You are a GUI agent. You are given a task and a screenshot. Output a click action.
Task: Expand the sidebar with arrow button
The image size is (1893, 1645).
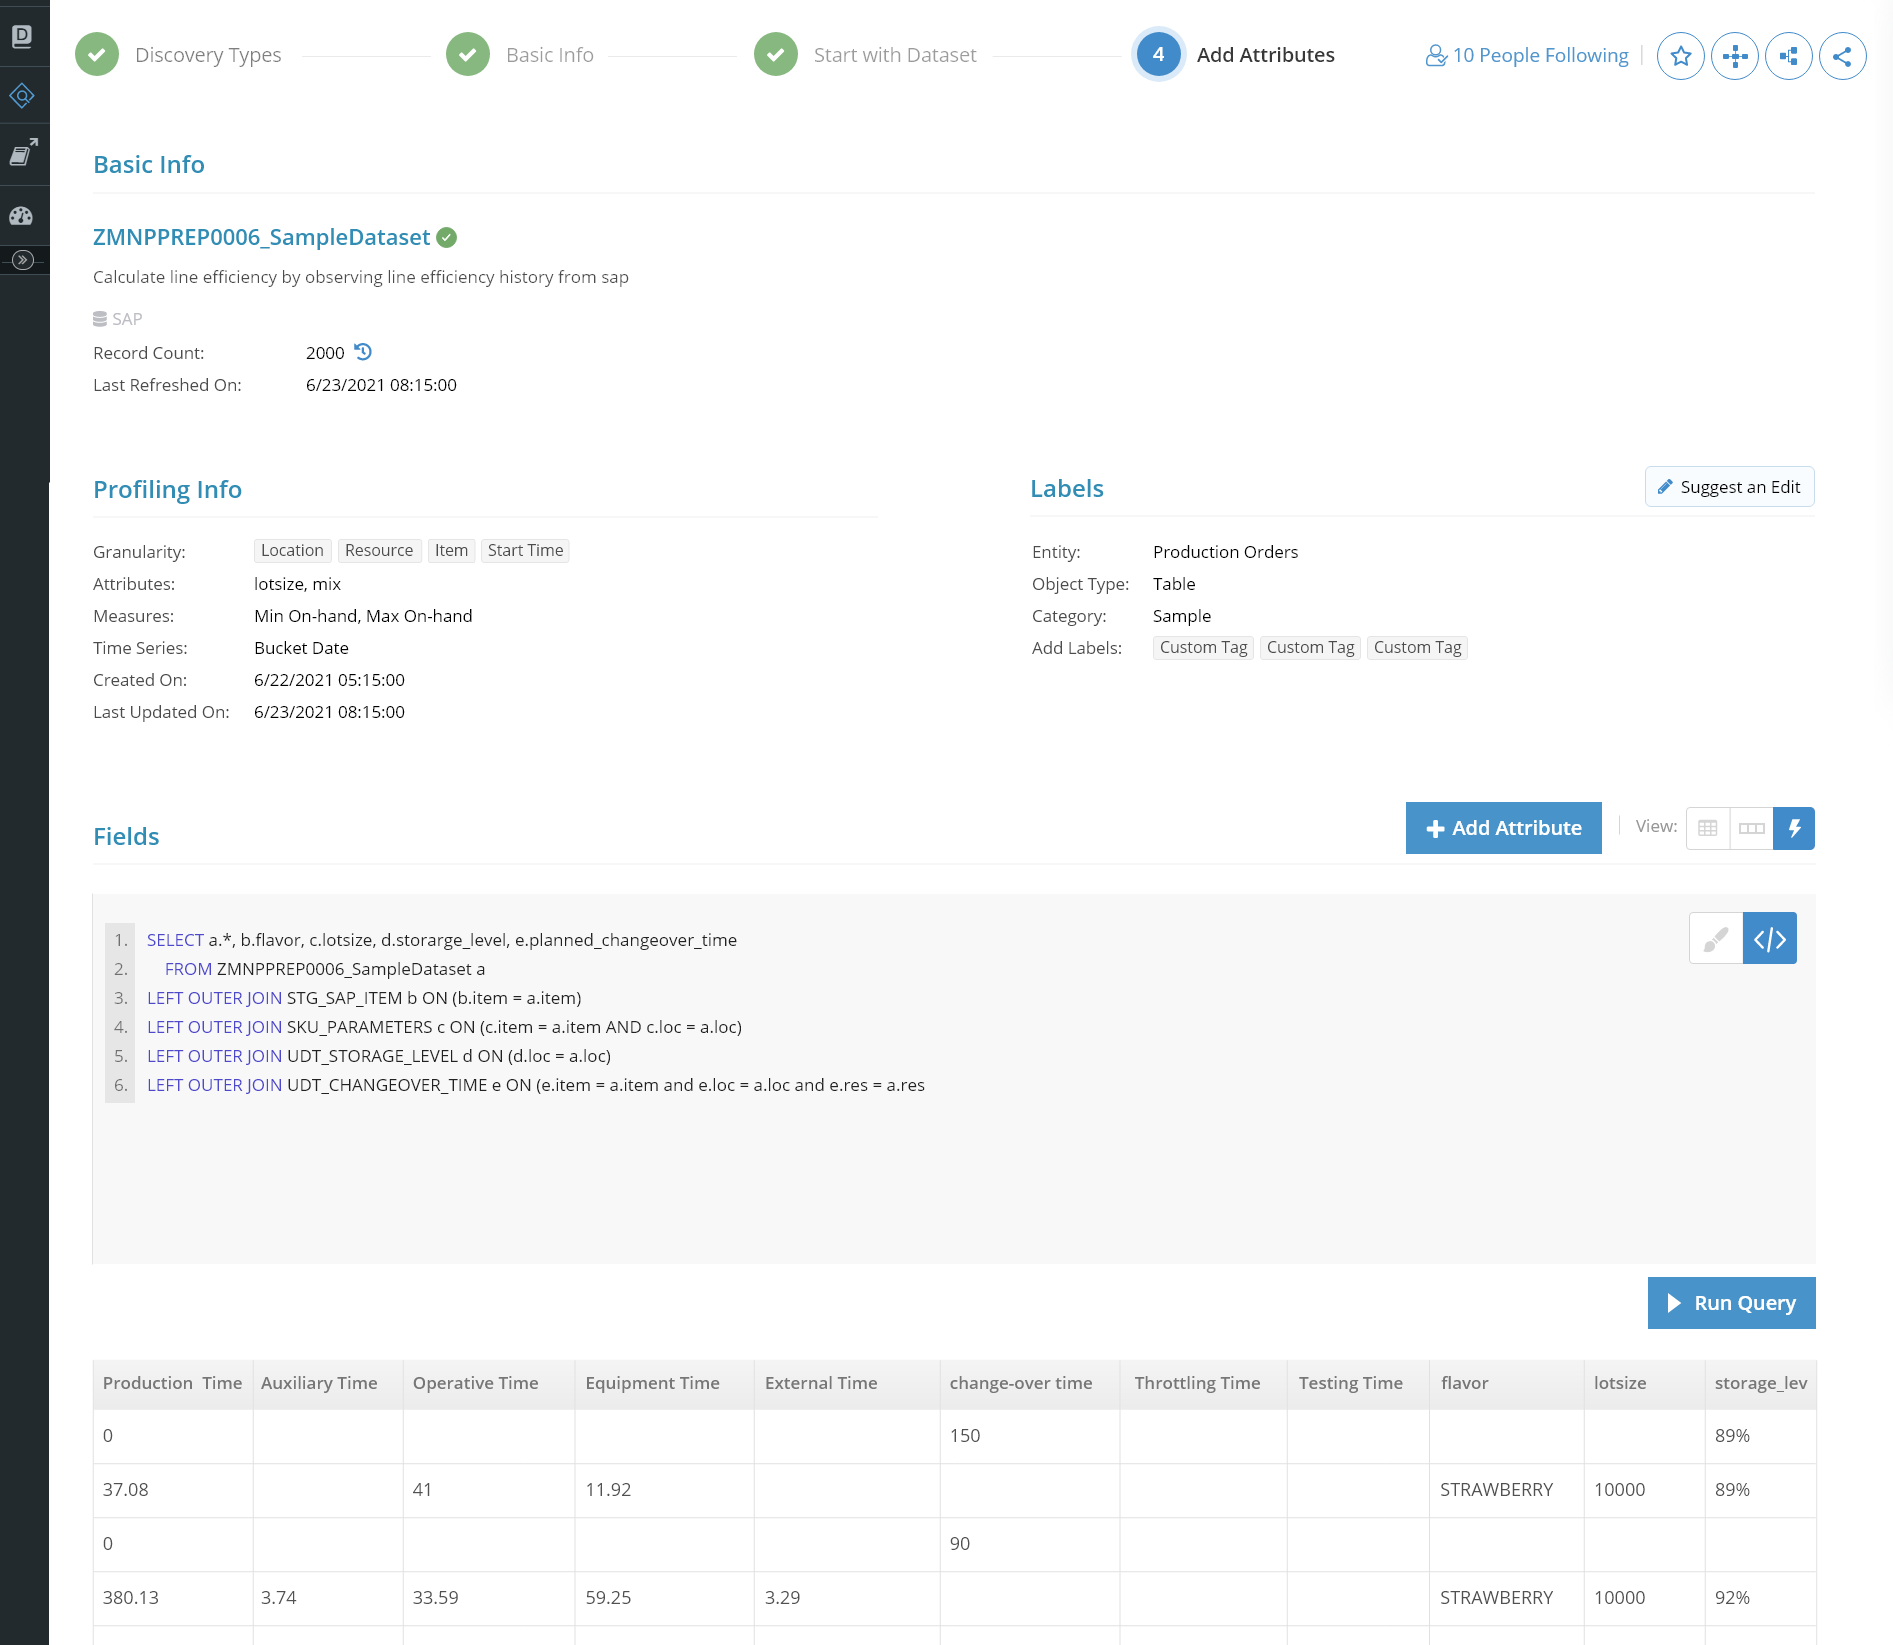tap(22, 260)
